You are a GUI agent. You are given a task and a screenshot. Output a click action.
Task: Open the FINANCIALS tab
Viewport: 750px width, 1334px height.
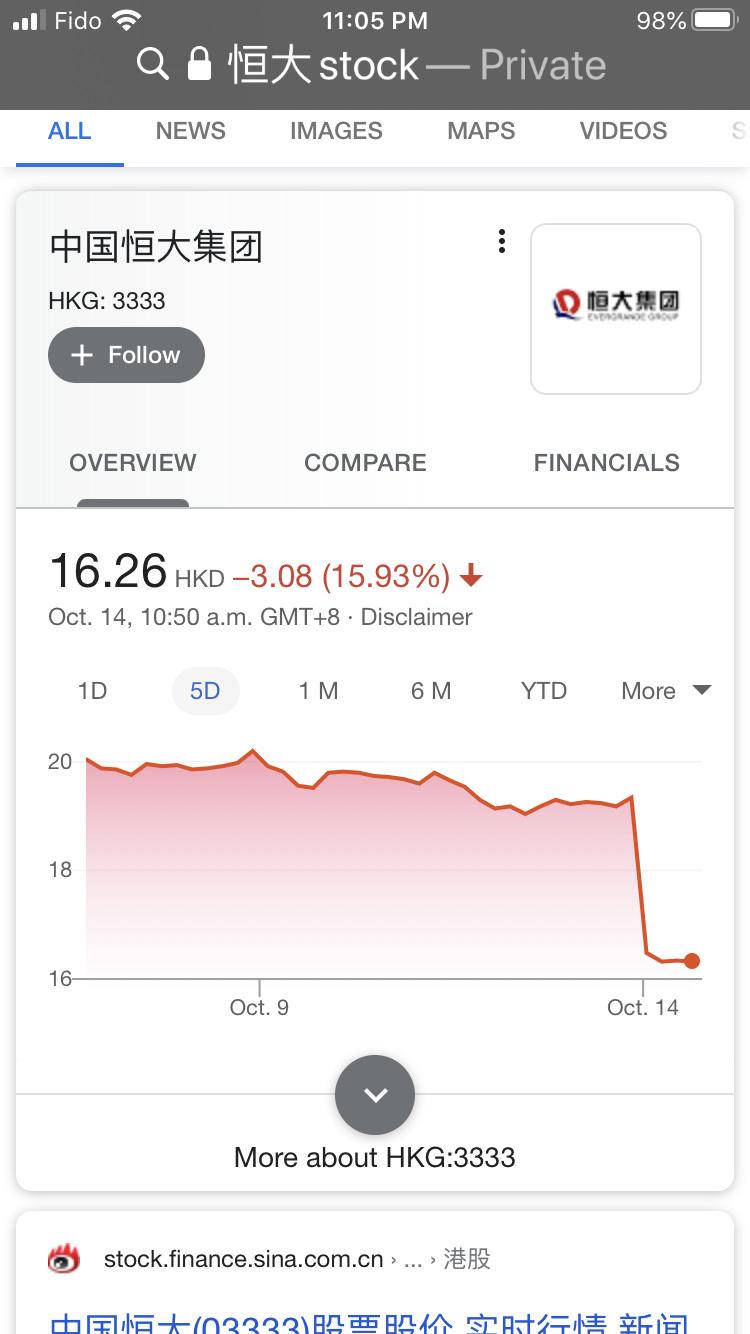coord(607,463)
